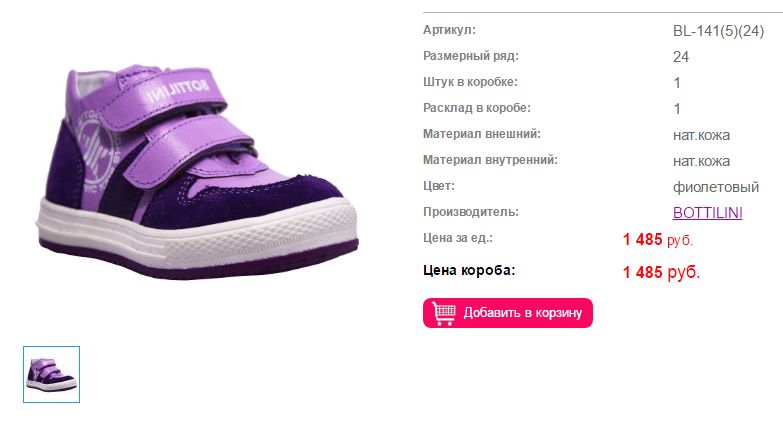Open the large purple sneaker product photo

click(x=197, y=171)
